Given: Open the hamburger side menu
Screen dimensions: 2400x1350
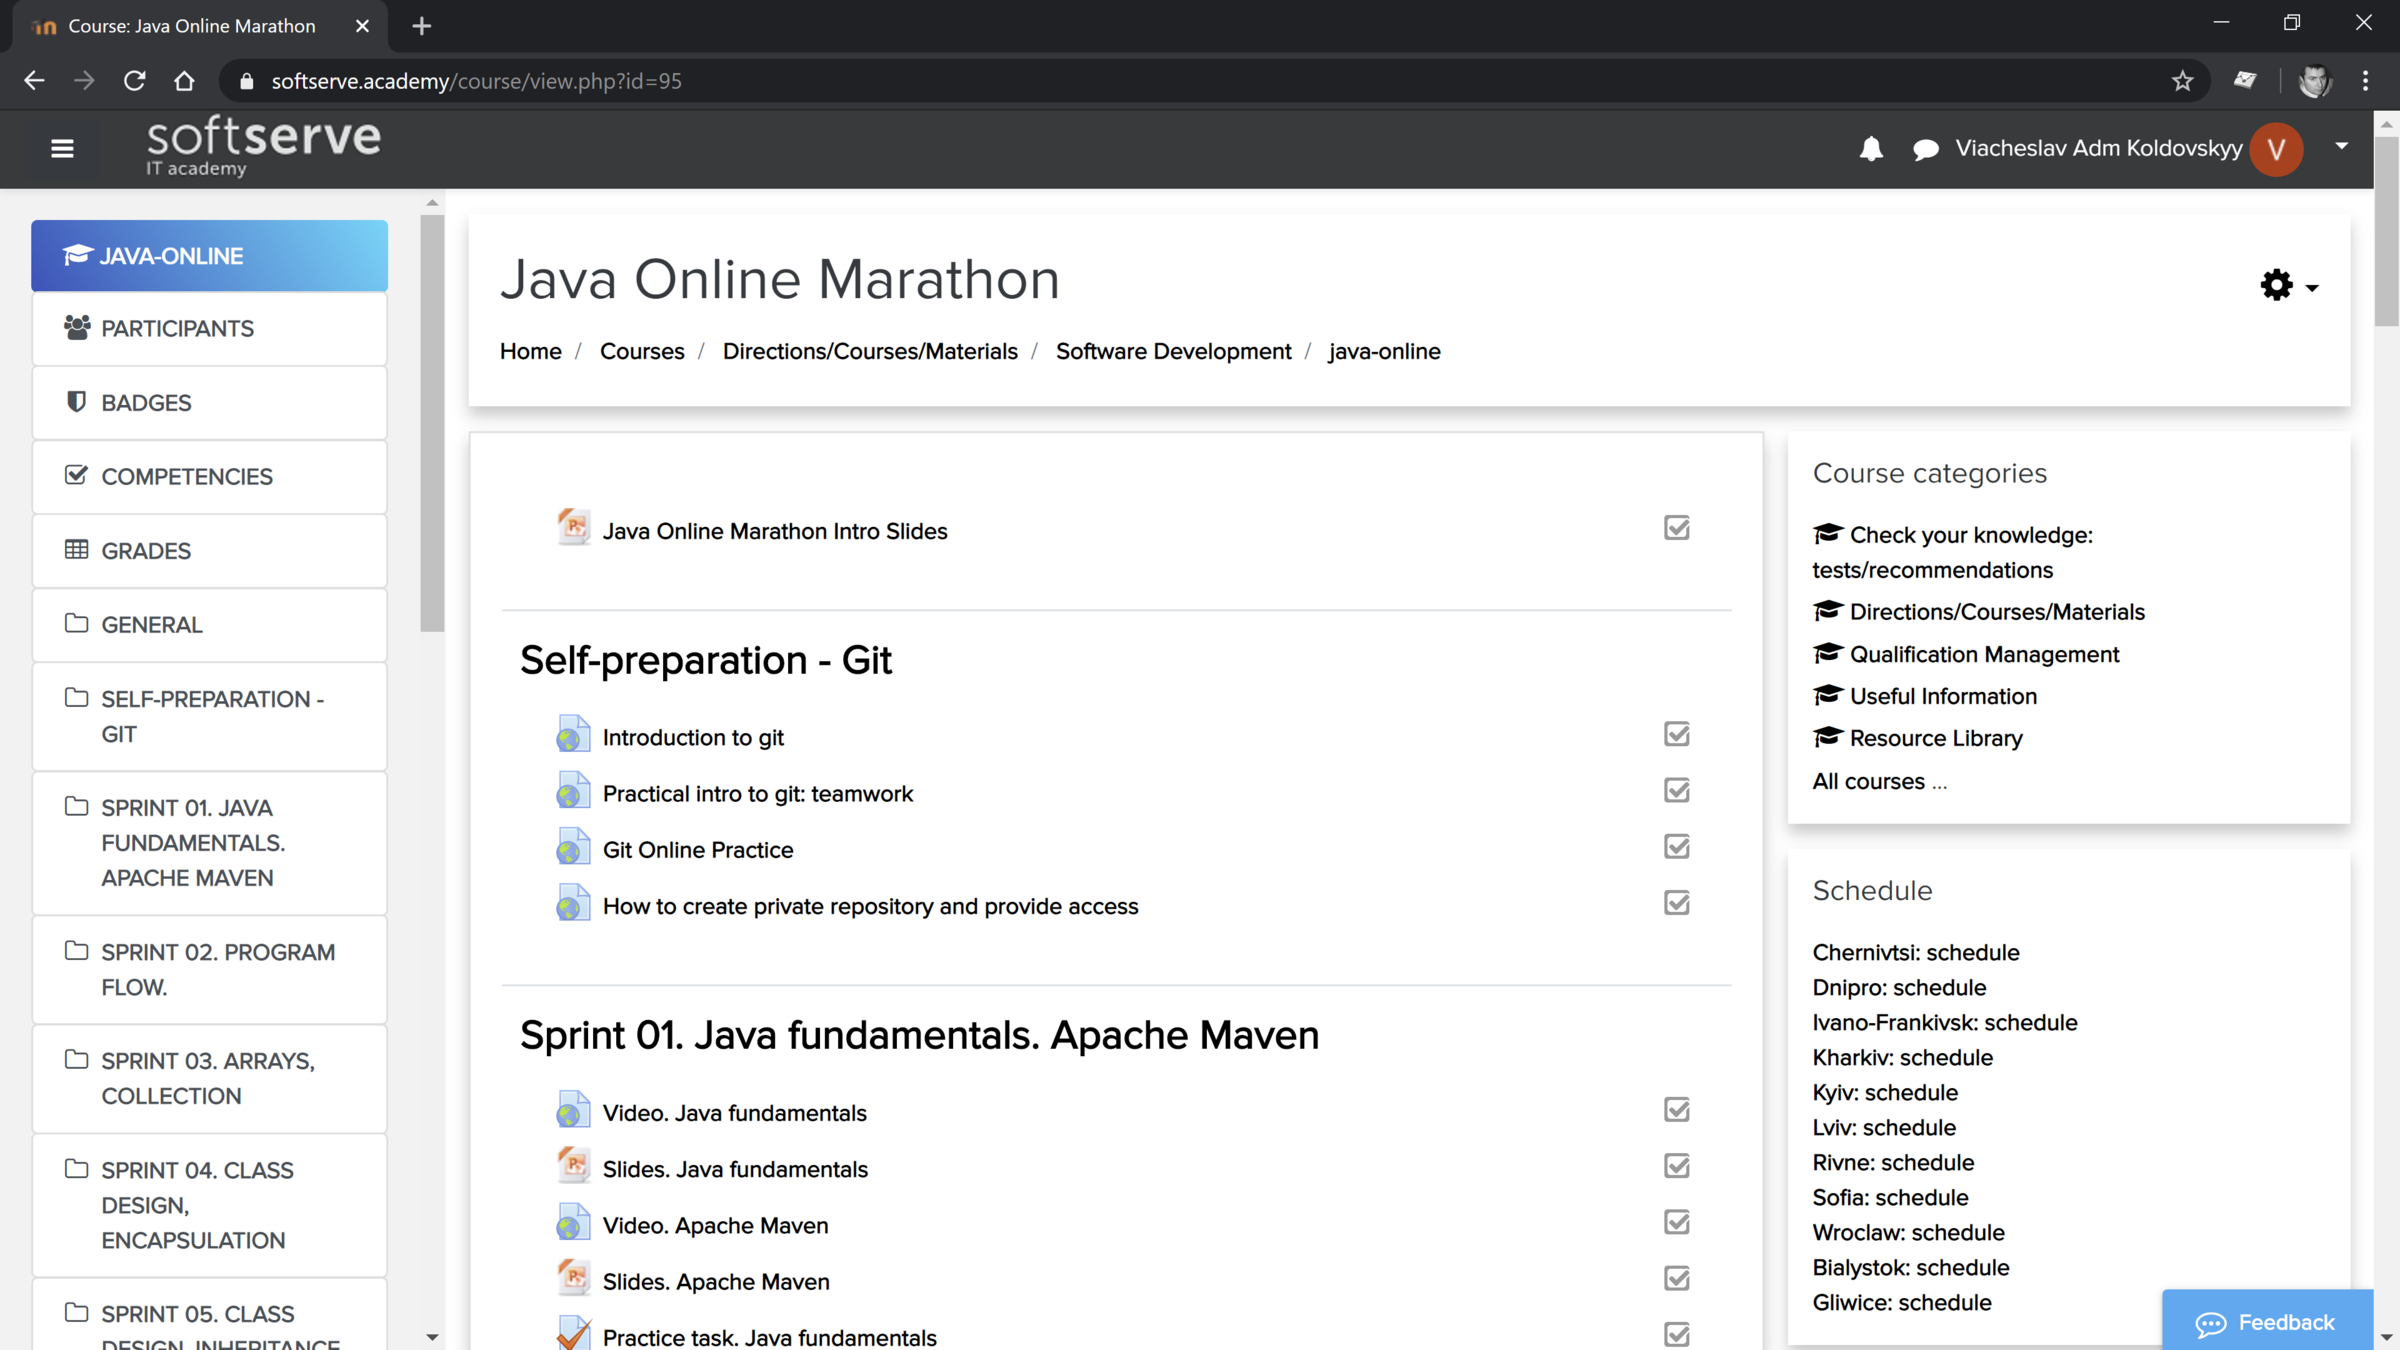Looking at the screenshot, I should click(x=62, y=149).
